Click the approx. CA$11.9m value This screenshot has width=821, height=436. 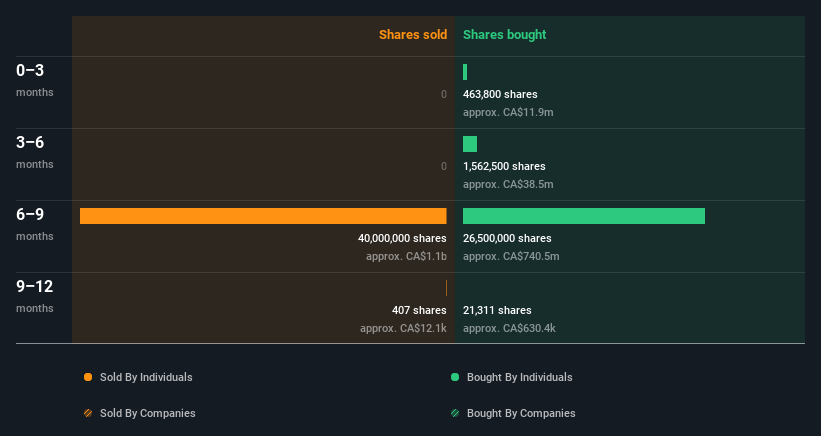pyautogui.click(x=508, y=113)
